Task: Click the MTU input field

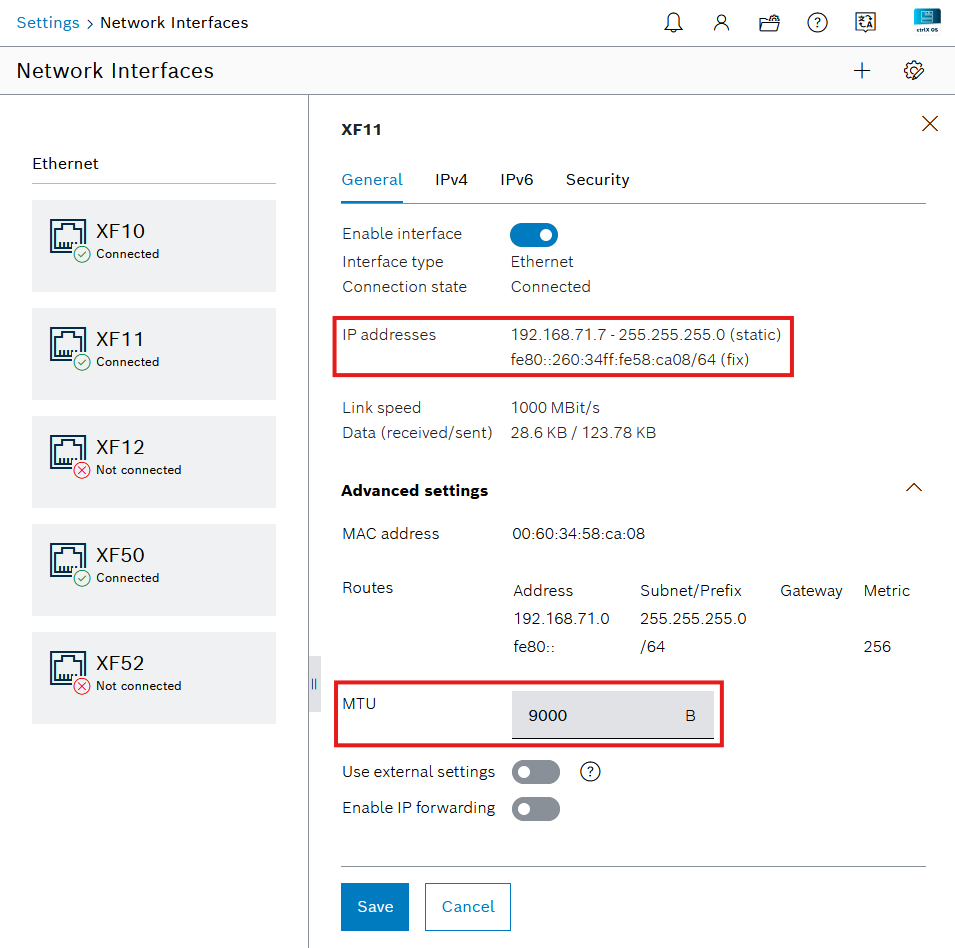Action: [x=612, y=715]
